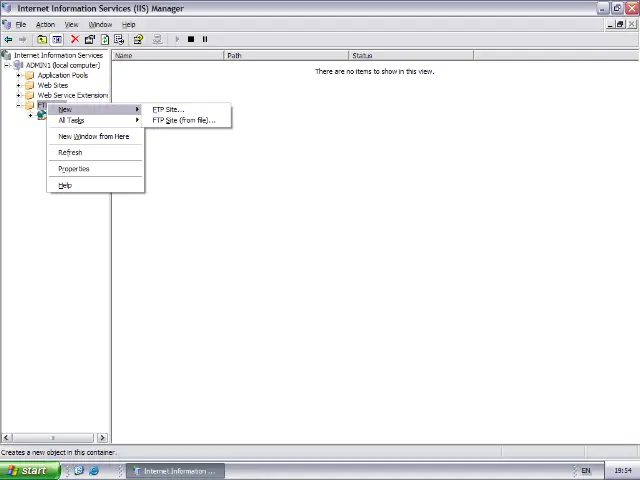Click the EN language indicator
Image resolution: width=640 pixels, height=480 pixels.
click(x=586, y=471)
